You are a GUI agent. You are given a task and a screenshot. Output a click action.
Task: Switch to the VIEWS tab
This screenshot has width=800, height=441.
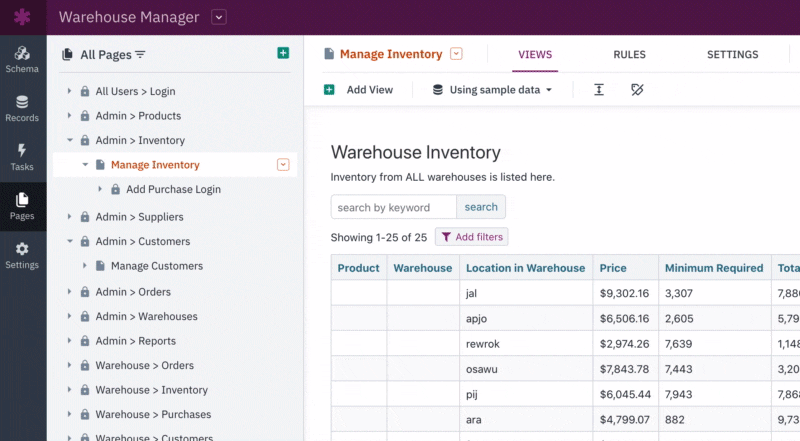pyautogui.click(x=535, y=55)
